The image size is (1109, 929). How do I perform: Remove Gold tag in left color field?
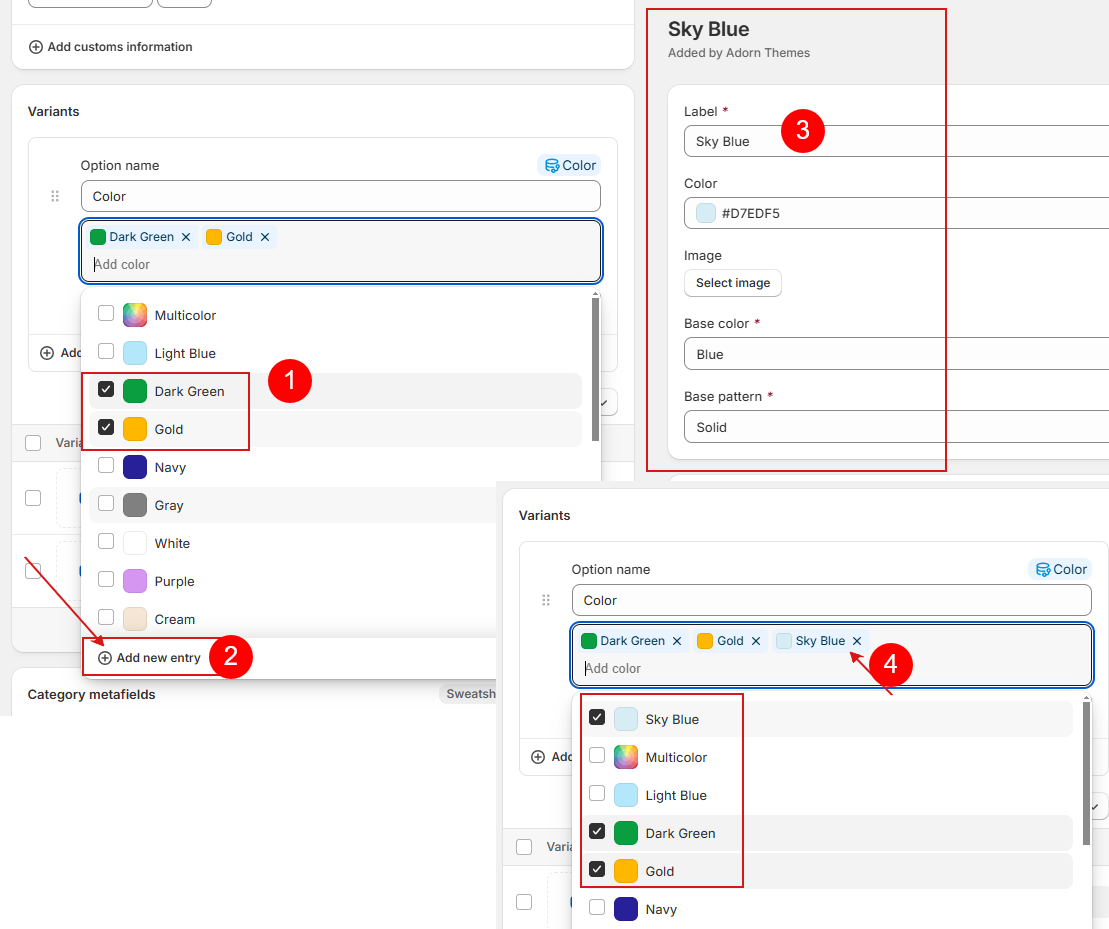pos(265,237)
